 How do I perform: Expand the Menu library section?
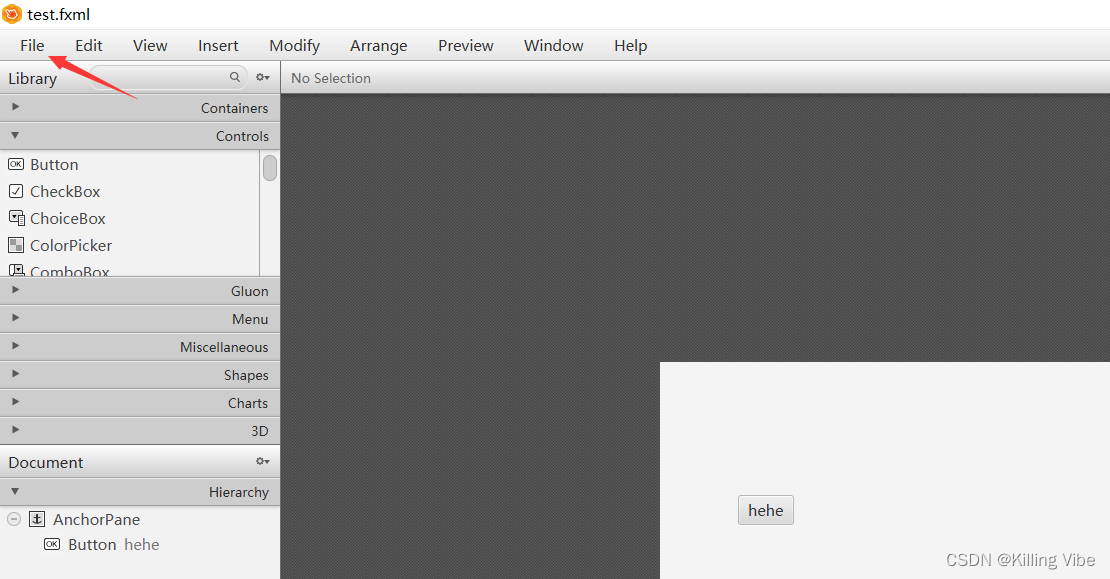140,319
